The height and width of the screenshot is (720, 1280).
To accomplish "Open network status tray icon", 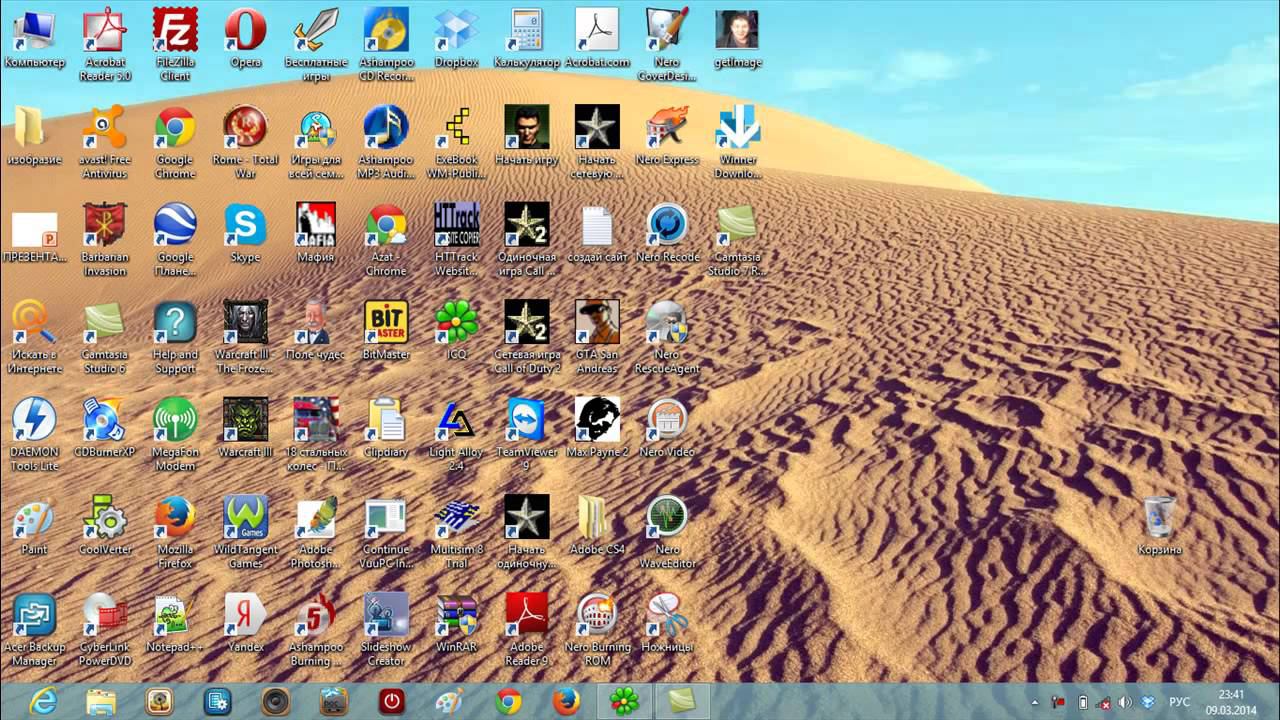I will 1104,702.
